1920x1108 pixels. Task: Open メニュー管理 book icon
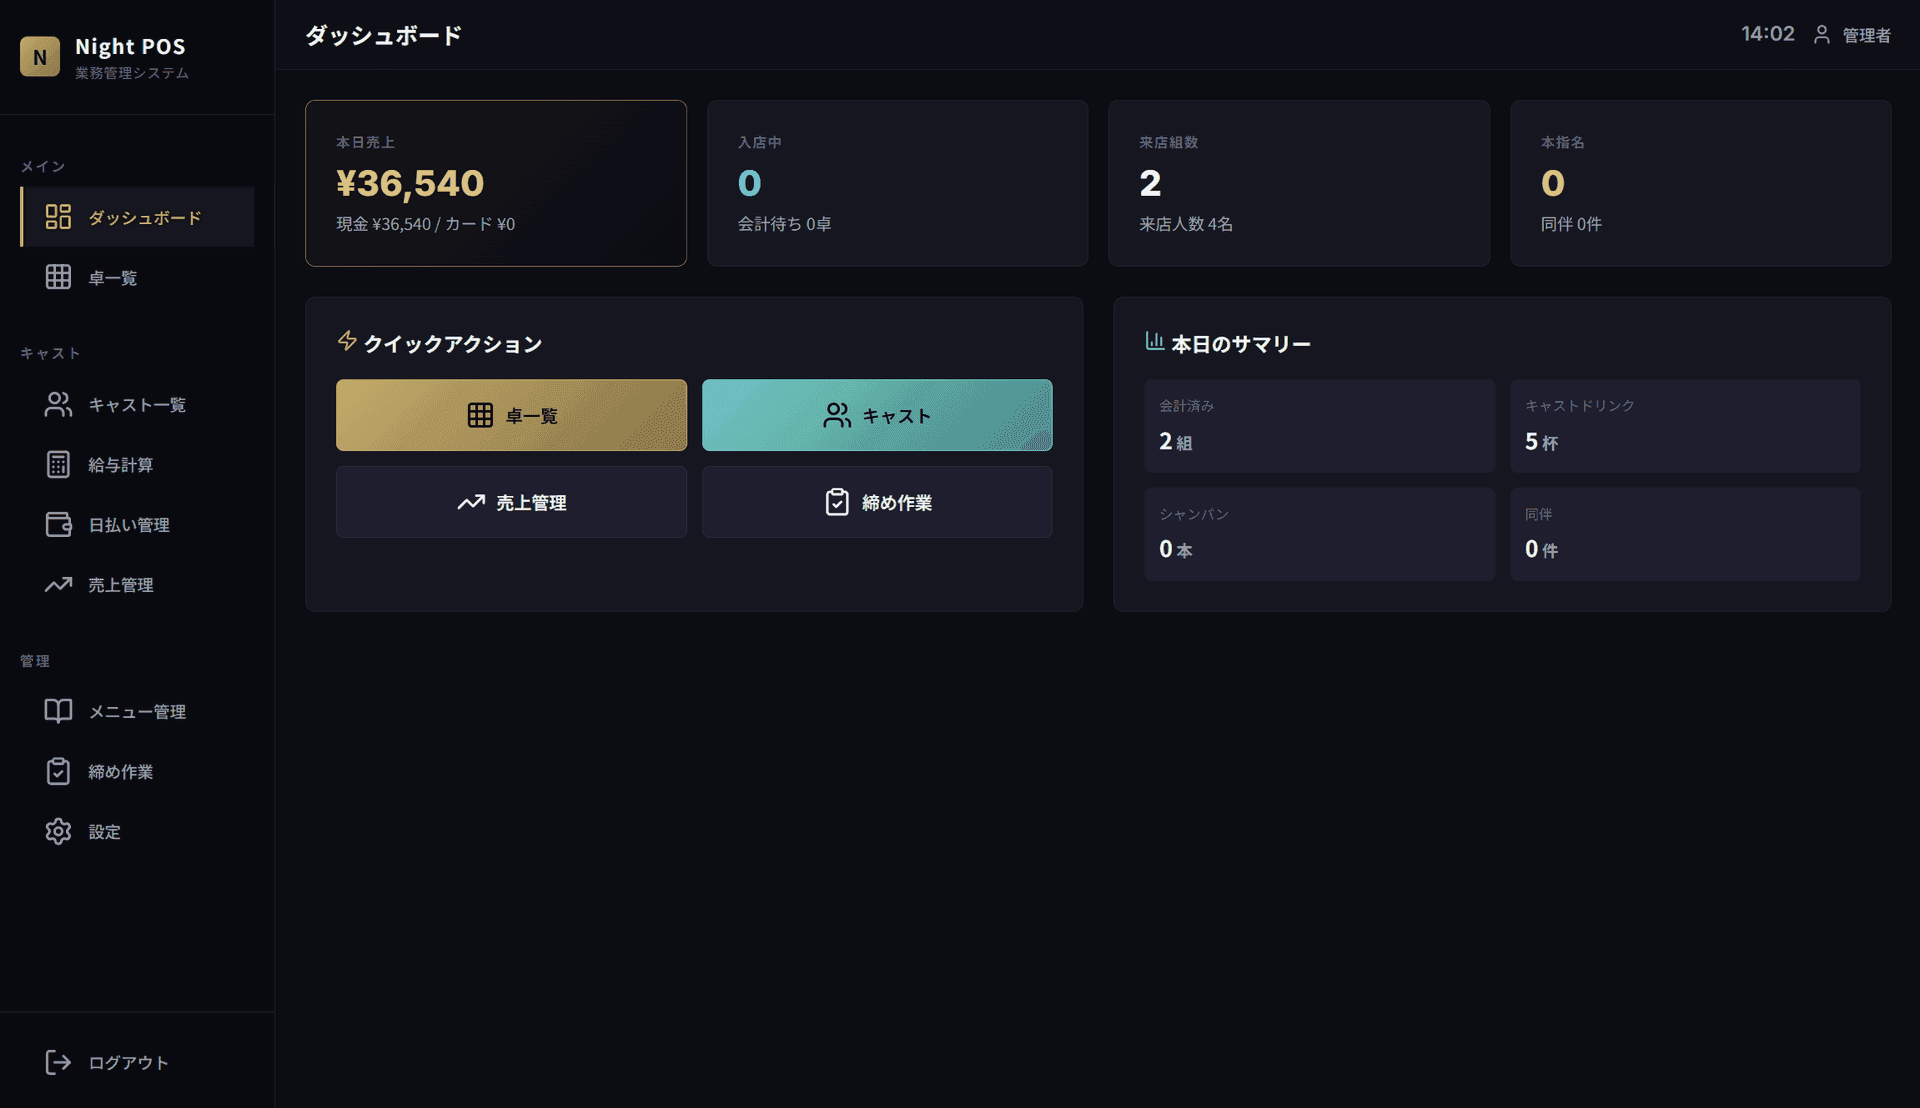click(x=58, y=711)
